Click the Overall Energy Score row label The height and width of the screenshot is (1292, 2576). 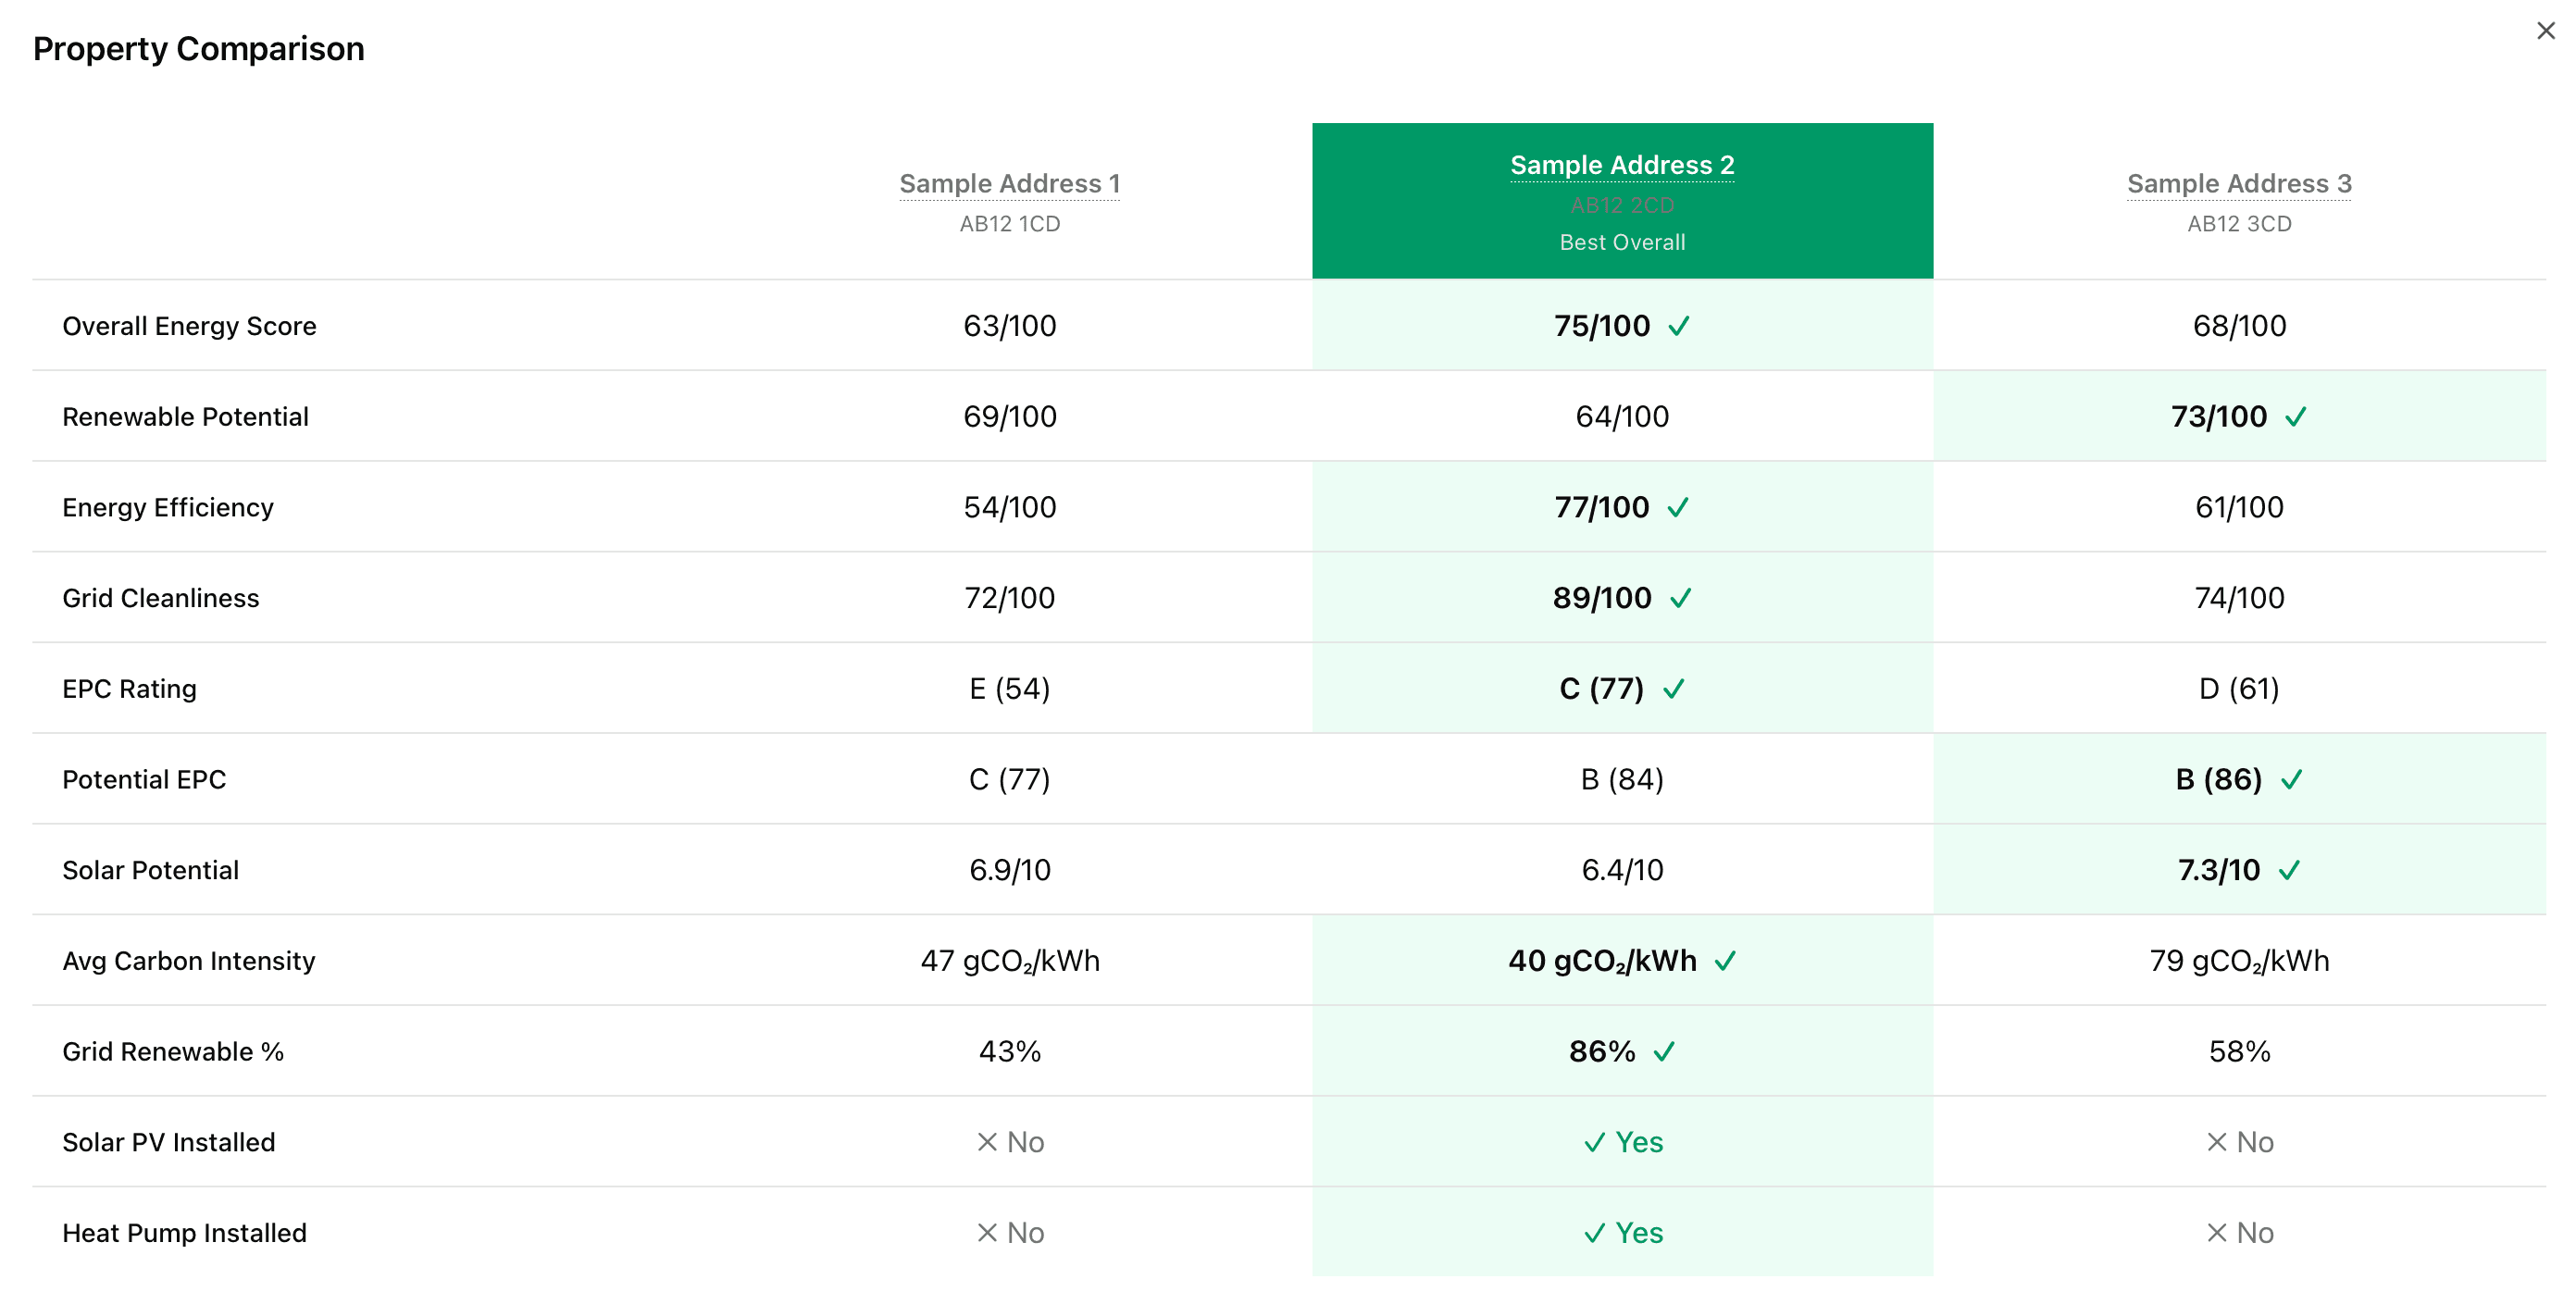[189, 326]
